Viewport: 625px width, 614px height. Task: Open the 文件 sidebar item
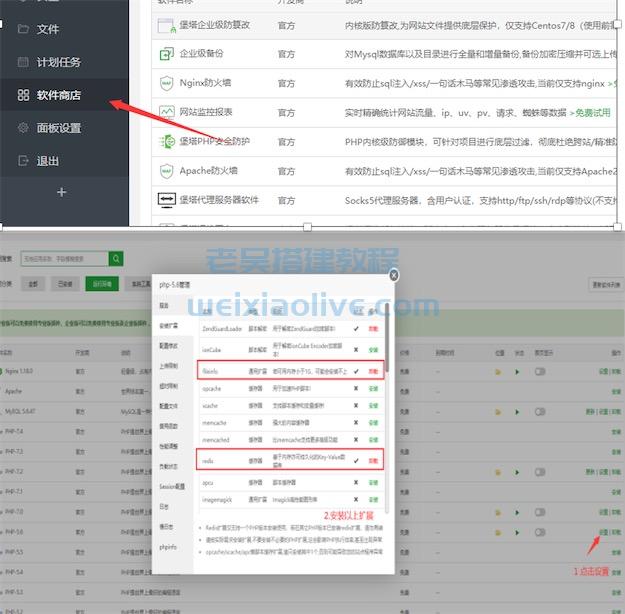(x=38, y=29)
